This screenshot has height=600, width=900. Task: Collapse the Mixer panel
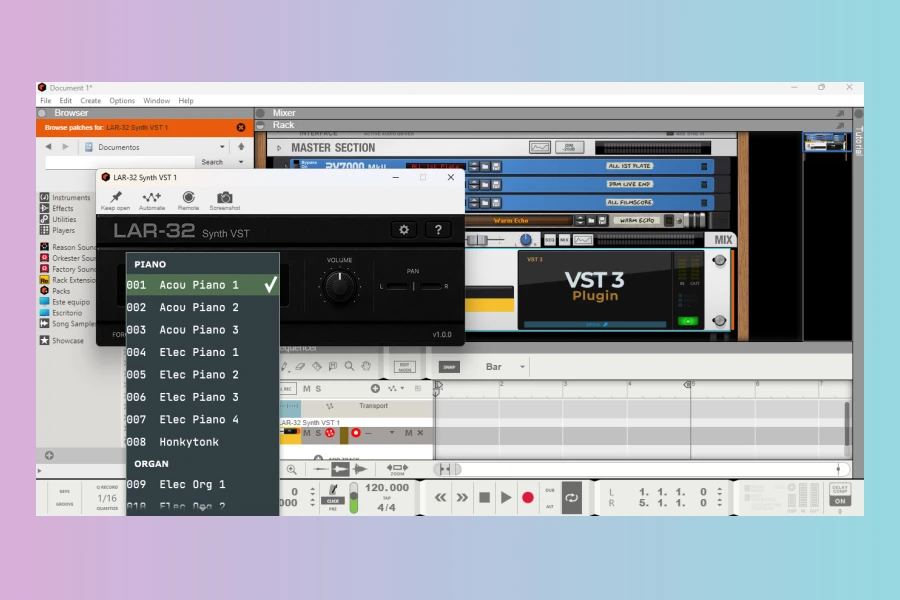click(x=261, y=113)
